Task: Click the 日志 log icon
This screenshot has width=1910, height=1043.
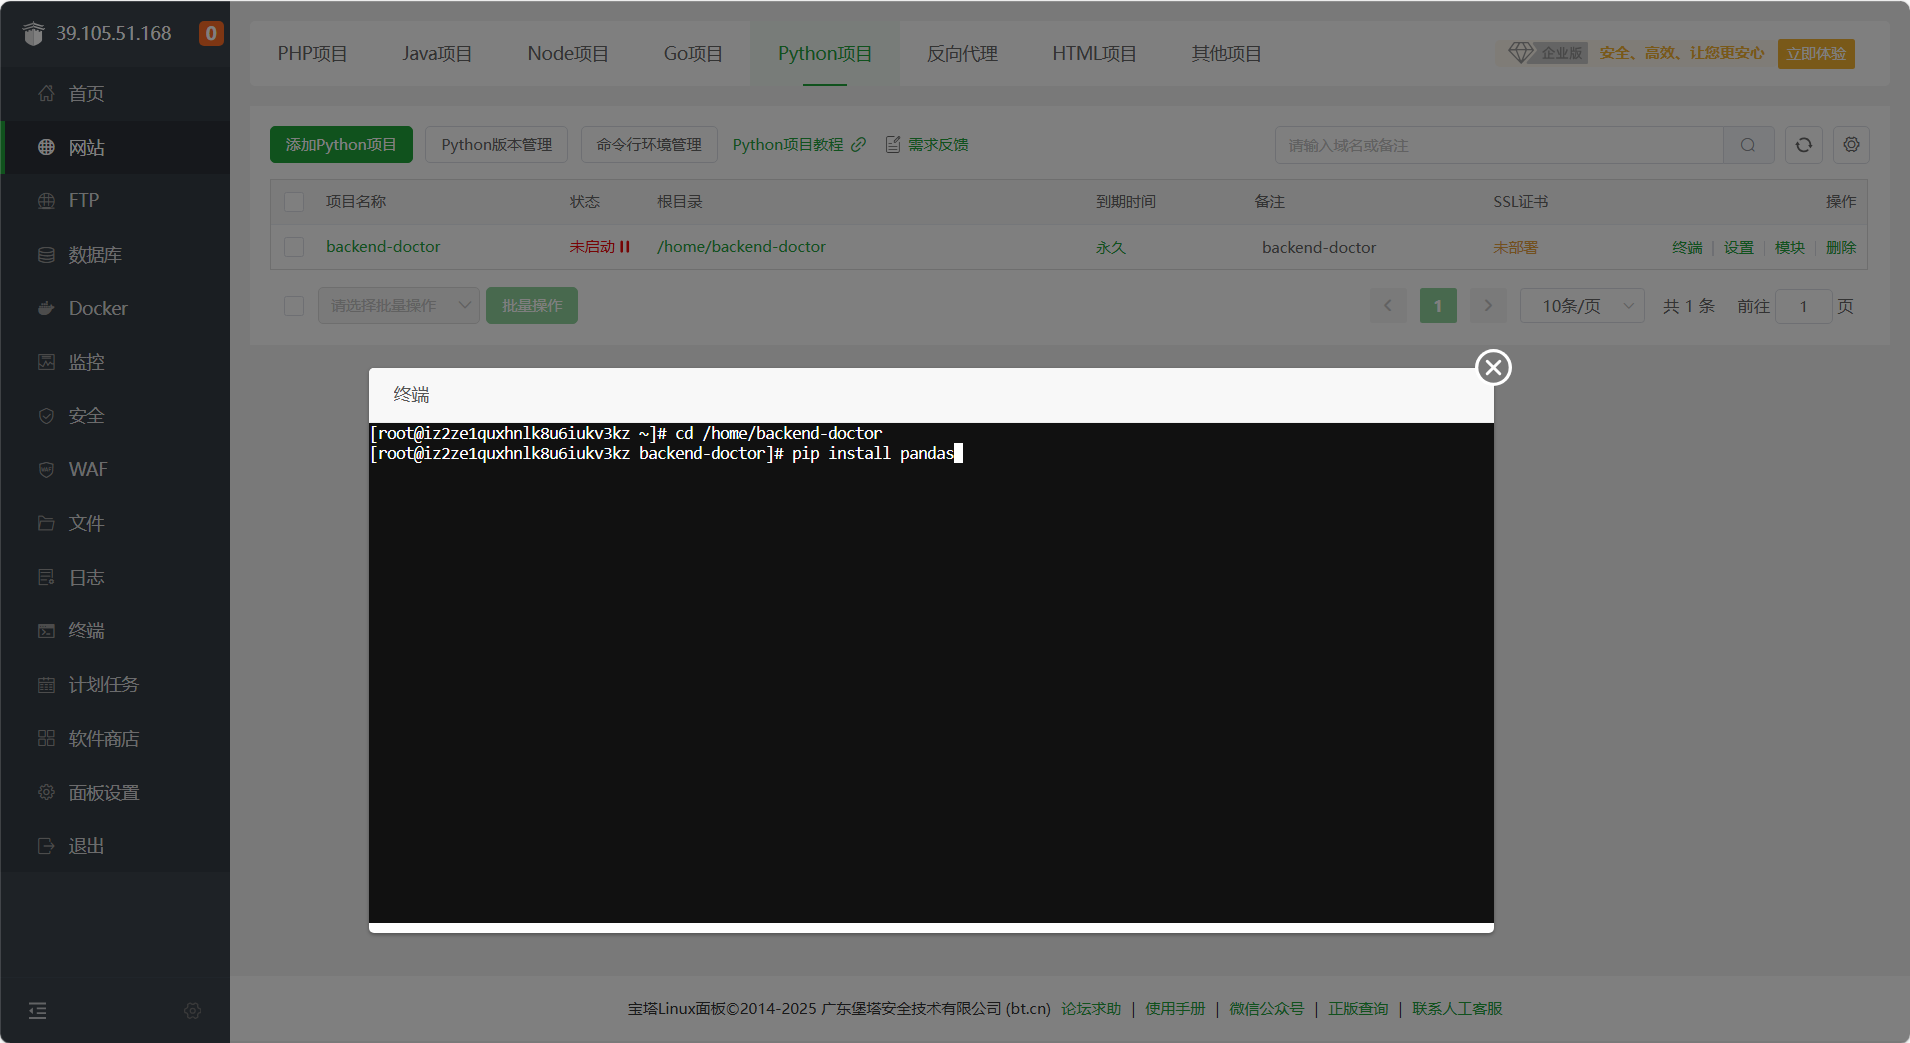Action: point(46,578)
